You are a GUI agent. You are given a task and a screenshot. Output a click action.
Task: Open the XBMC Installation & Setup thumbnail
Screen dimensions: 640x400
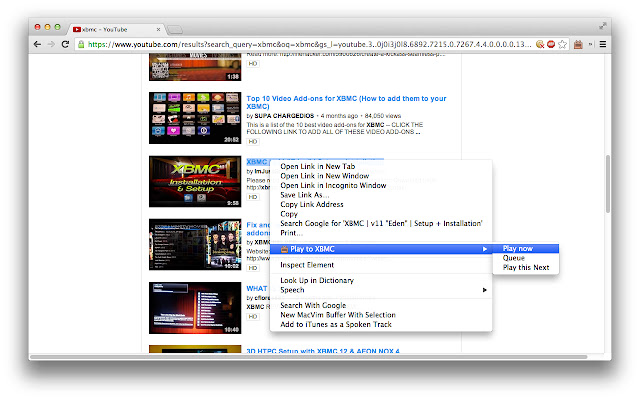195,182
